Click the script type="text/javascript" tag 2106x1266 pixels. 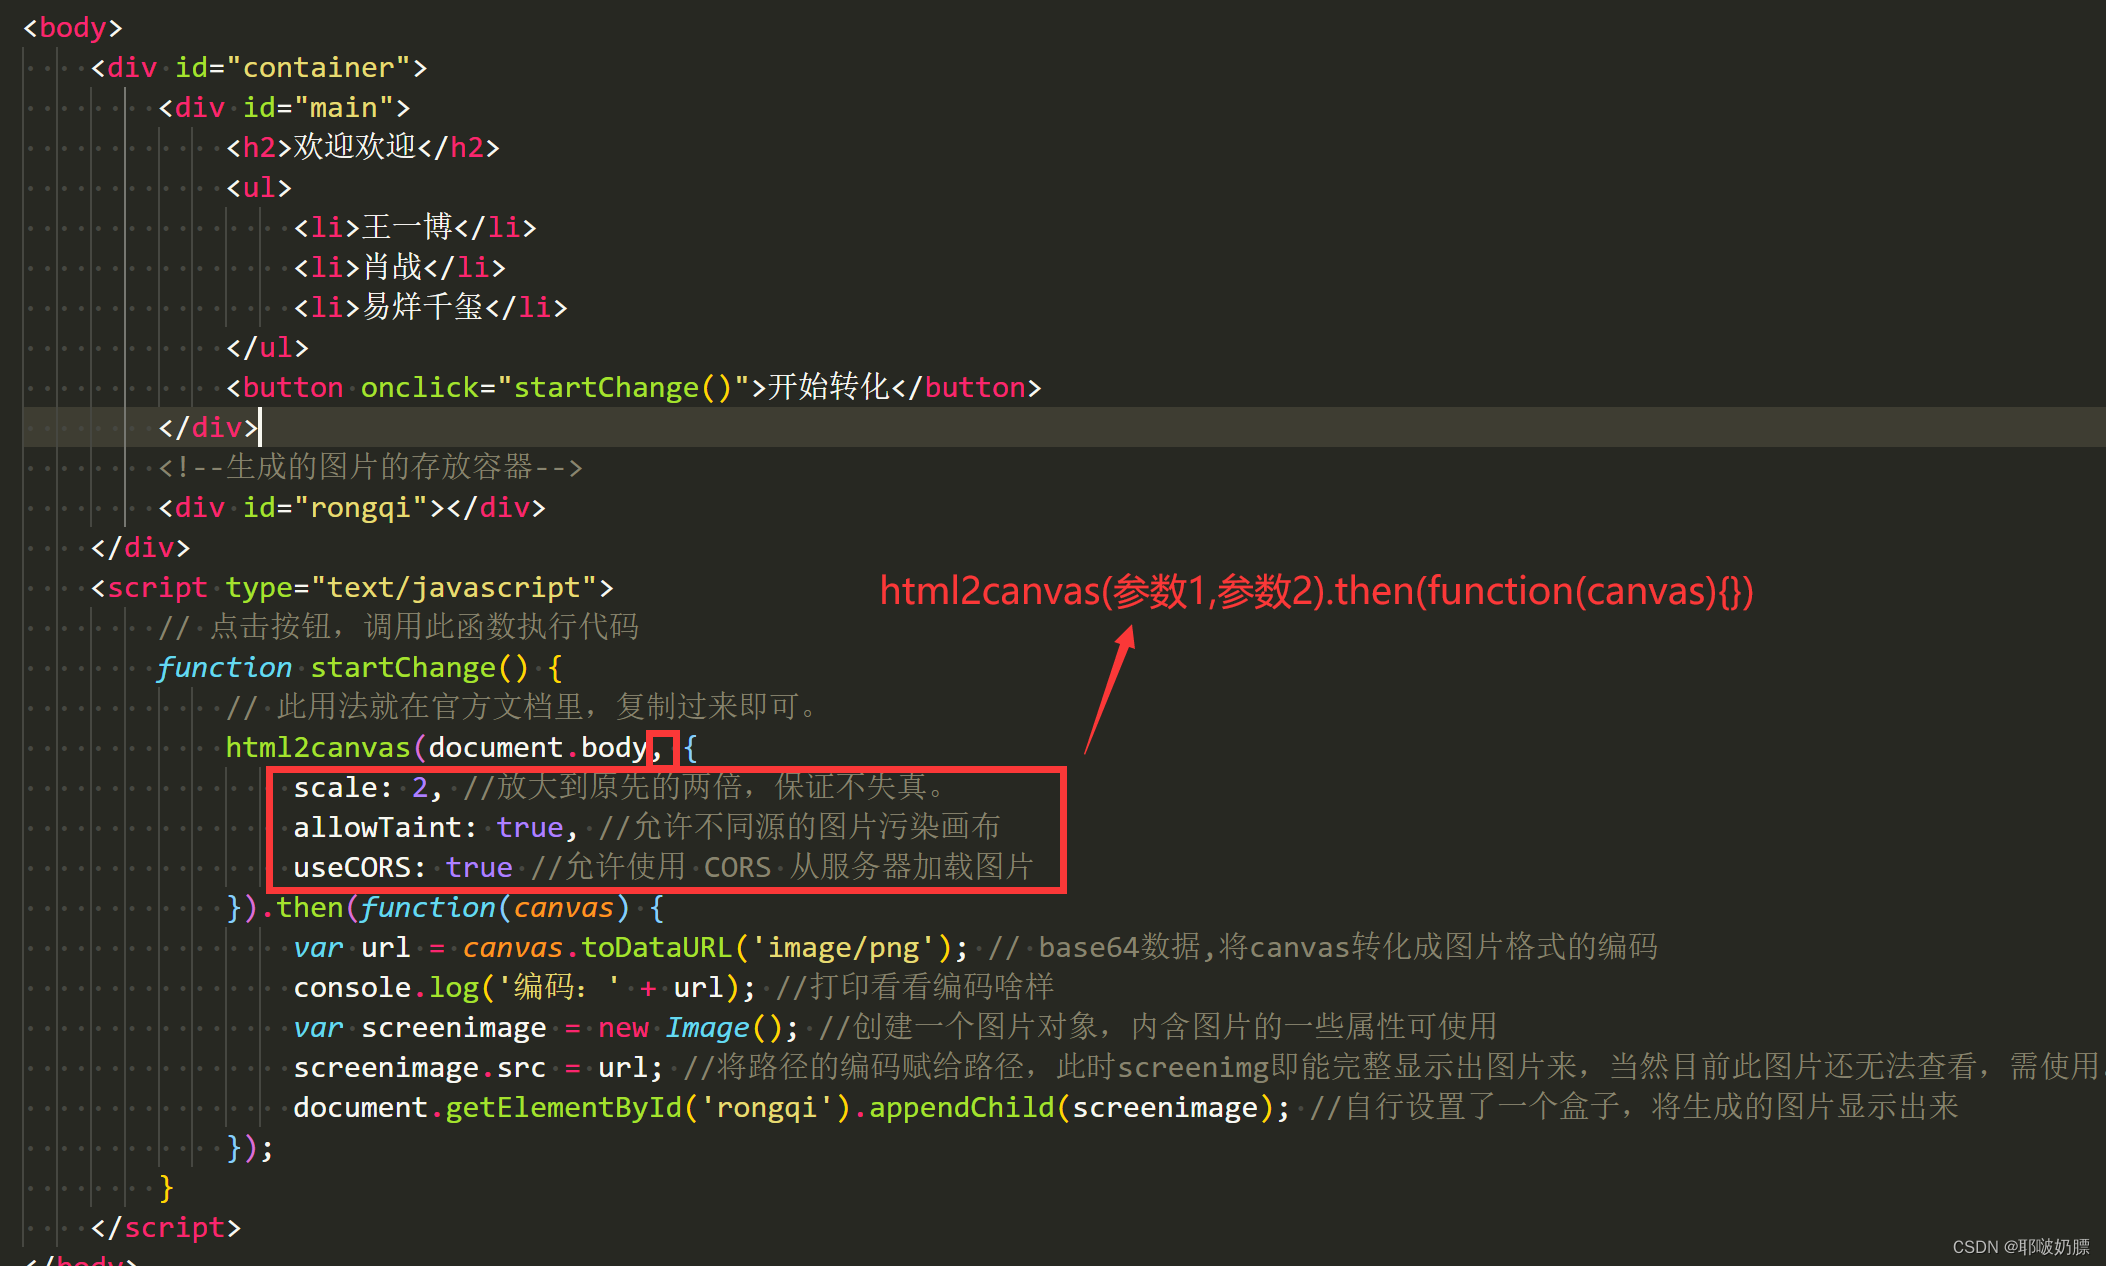click(x=352, y=587)
